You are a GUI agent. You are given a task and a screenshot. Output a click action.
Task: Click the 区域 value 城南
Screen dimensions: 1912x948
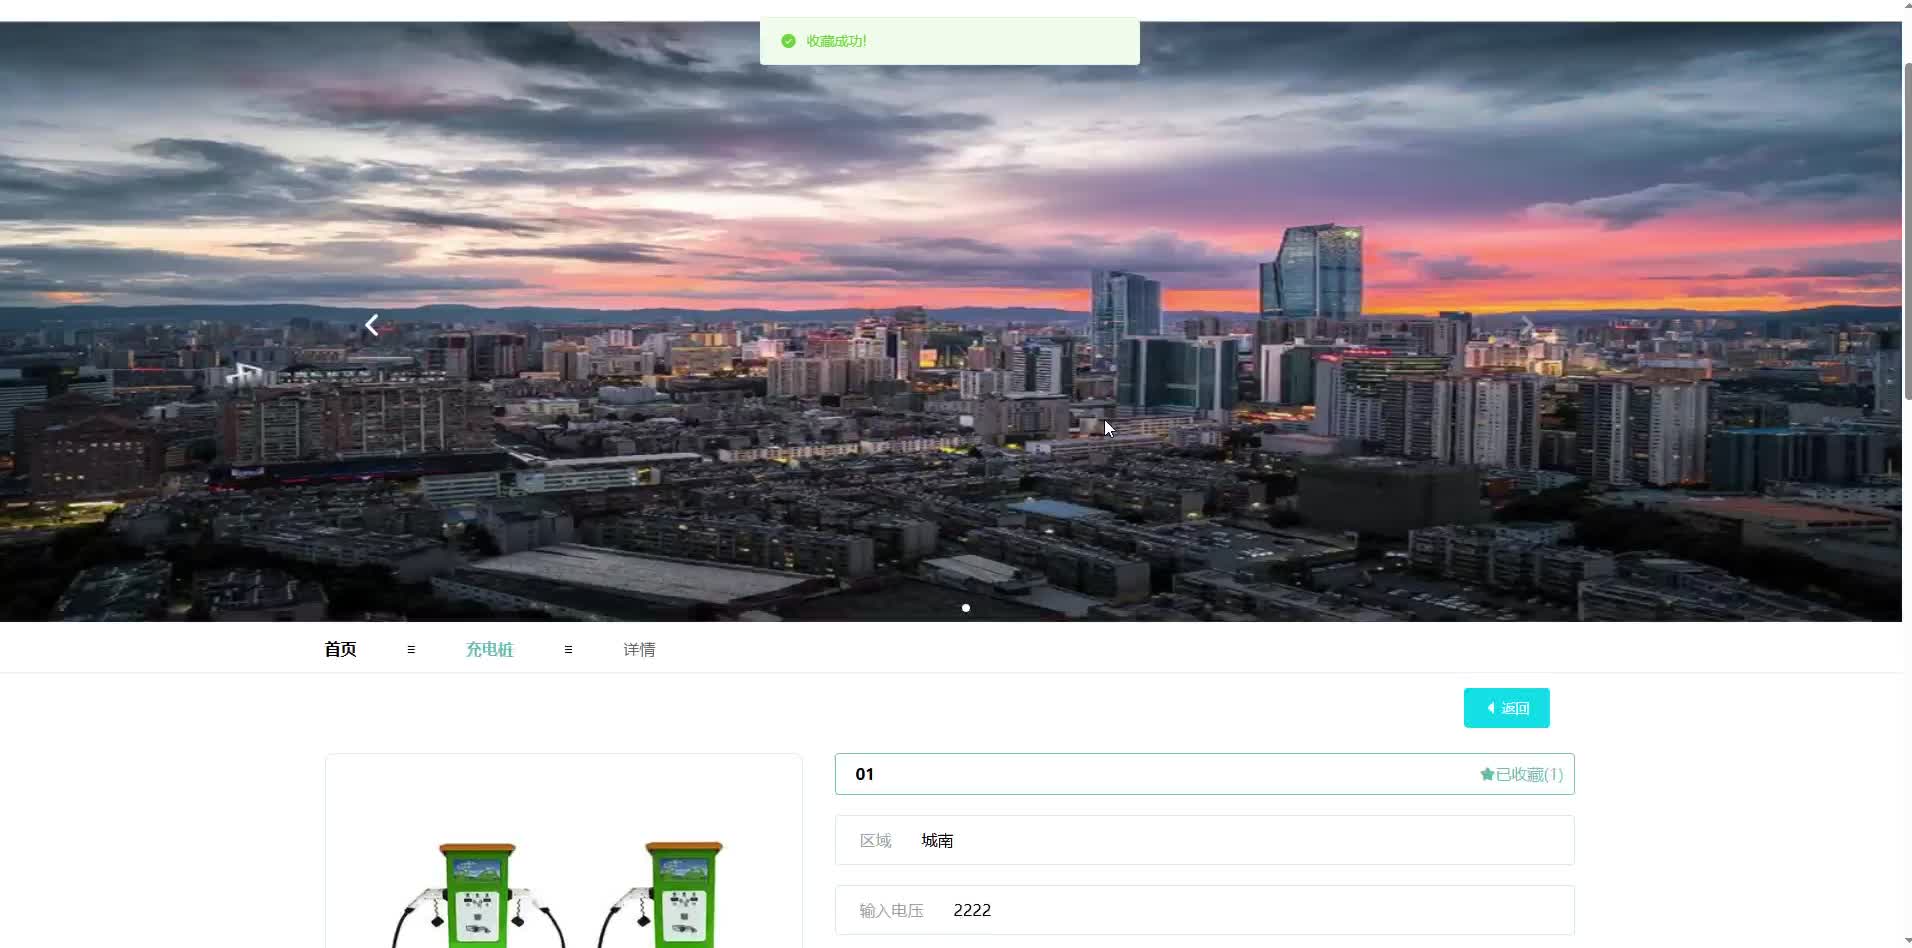[x=937, y=840]
